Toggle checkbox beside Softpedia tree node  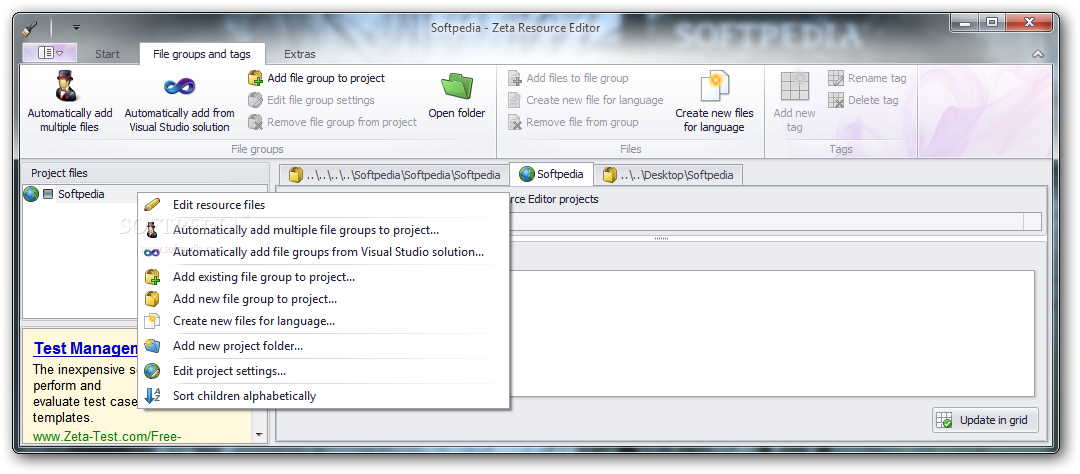48,194
